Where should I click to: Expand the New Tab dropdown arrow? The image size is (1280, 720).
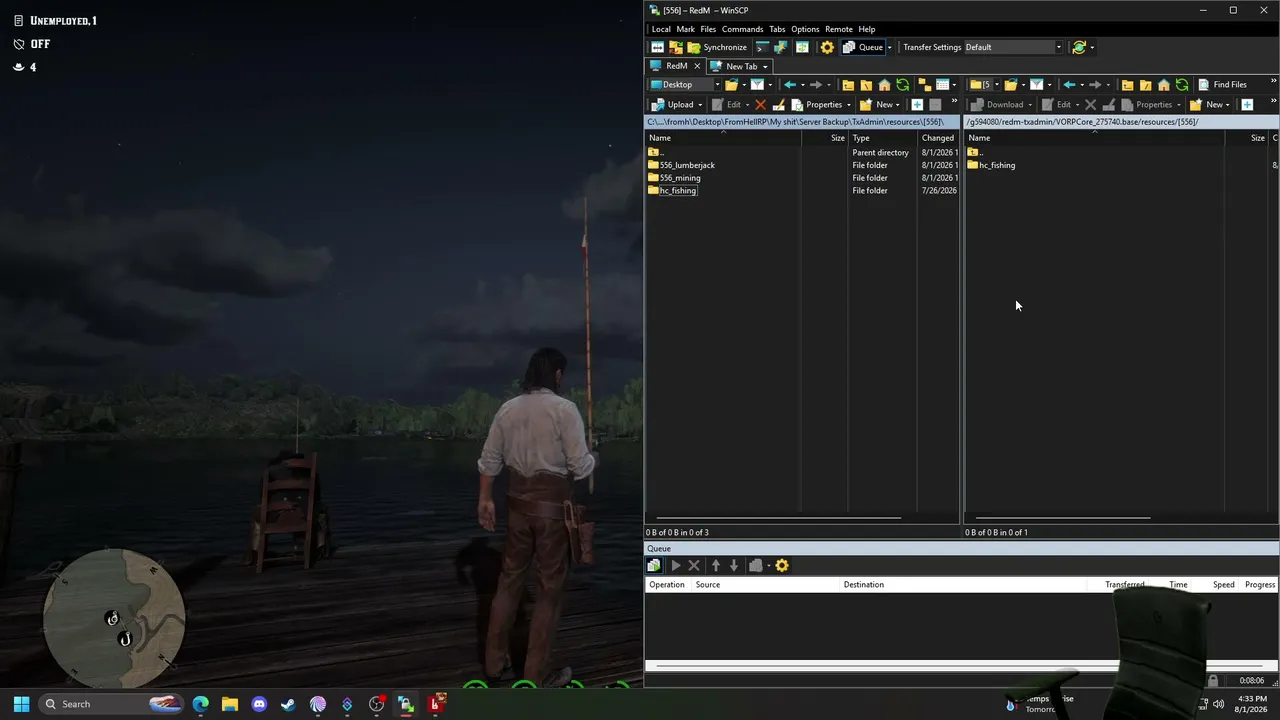[x=765, y=66]
